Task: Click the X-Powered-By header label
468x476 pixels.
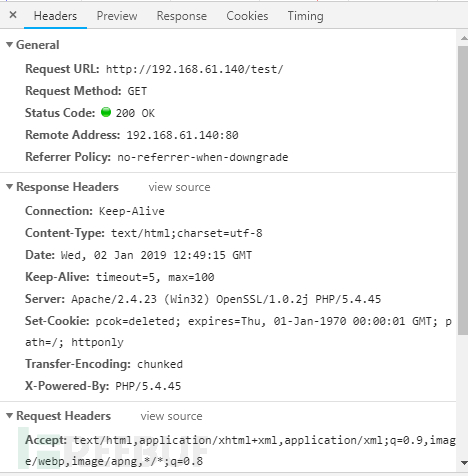Action: (x=67, y=386)
